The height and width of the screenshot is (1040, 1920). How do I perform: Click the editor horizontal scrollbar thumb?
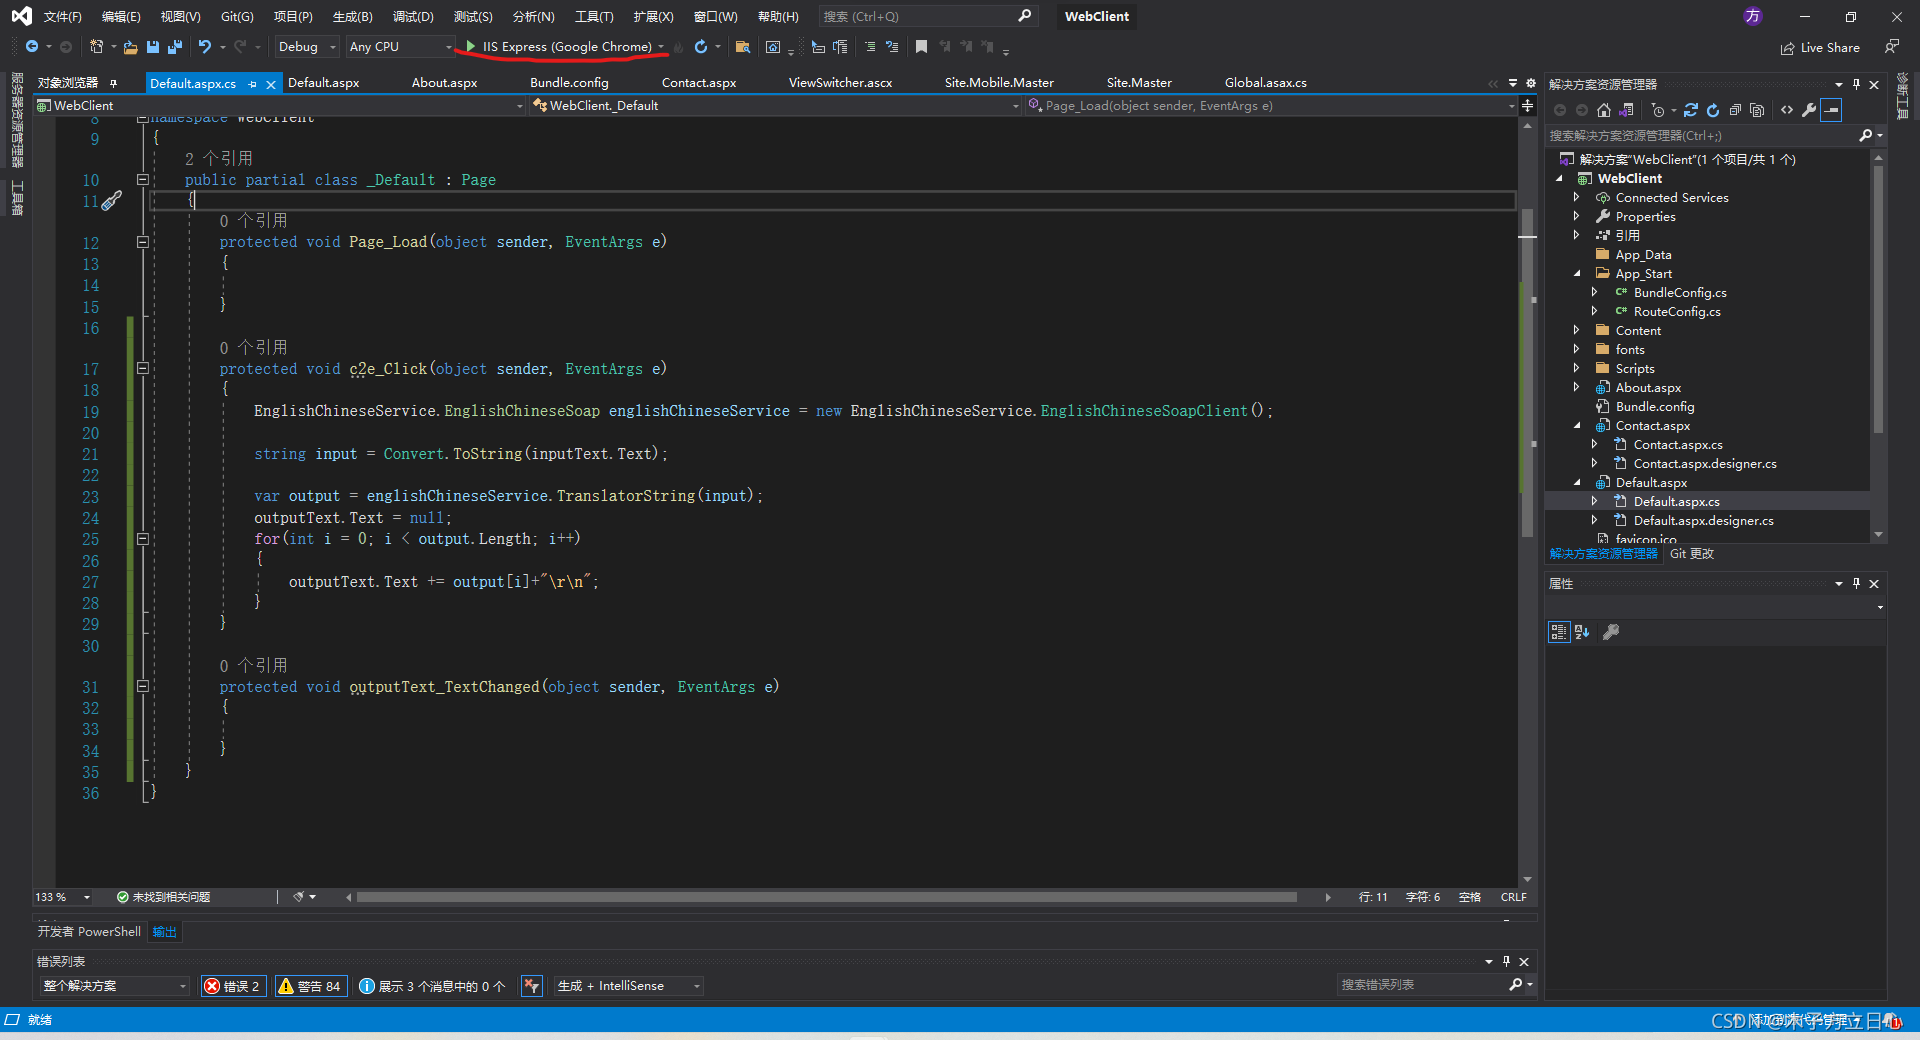(x=826, y=897)
